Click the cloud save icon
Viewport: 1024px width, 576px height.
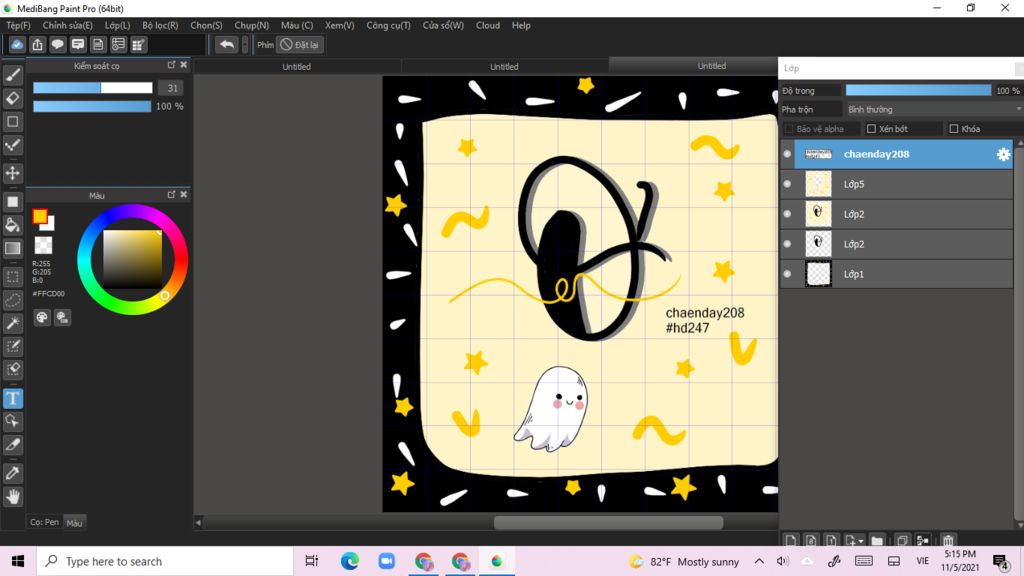click(x=17, y=44)
